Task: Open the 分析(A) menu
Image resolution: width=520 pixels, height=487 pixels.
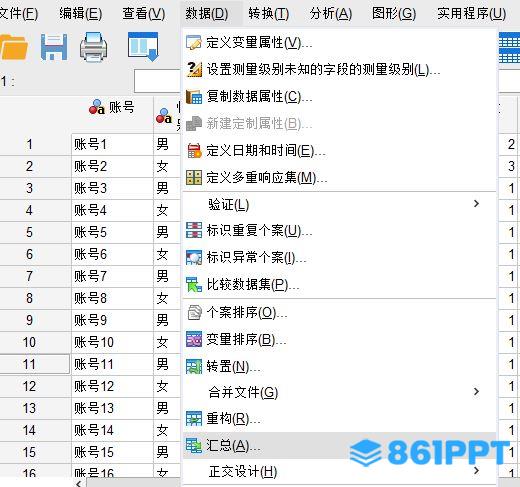Action: click(330, 14)
